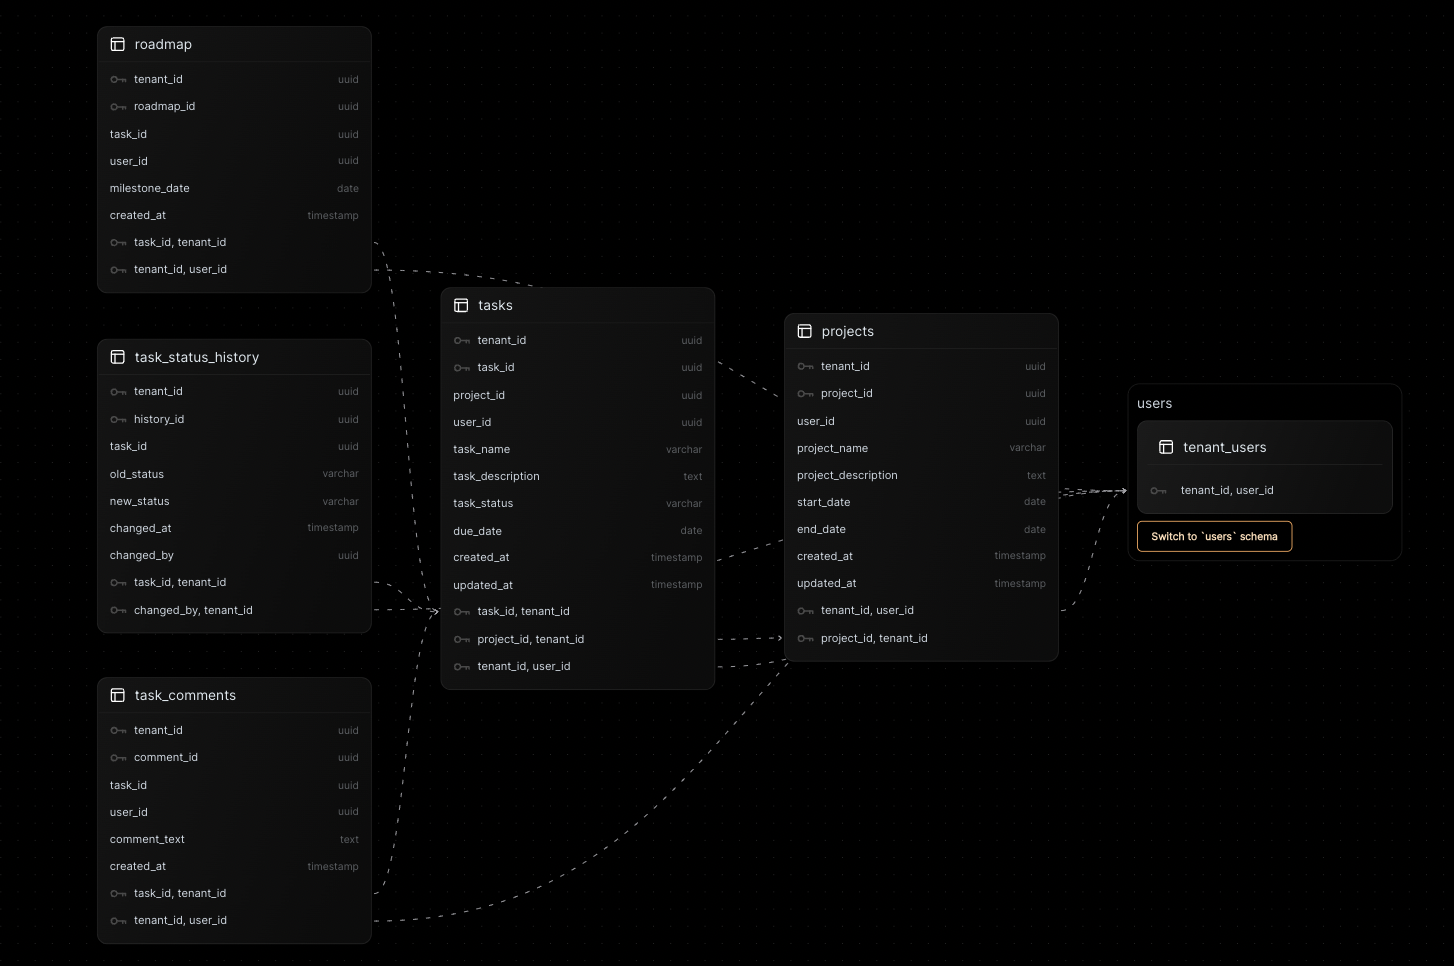Click the key icon for tenant_id, user_id in tenant_users

point(1159,490)
